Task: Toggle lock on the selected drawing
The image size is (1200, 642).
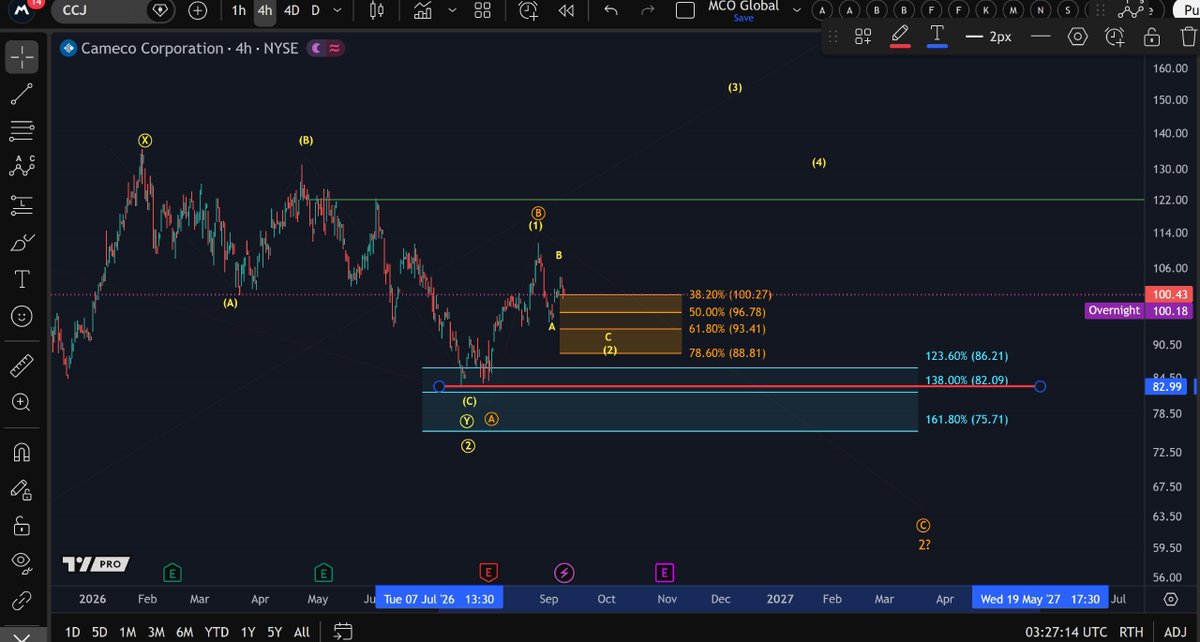Action: click(1151, 37)
